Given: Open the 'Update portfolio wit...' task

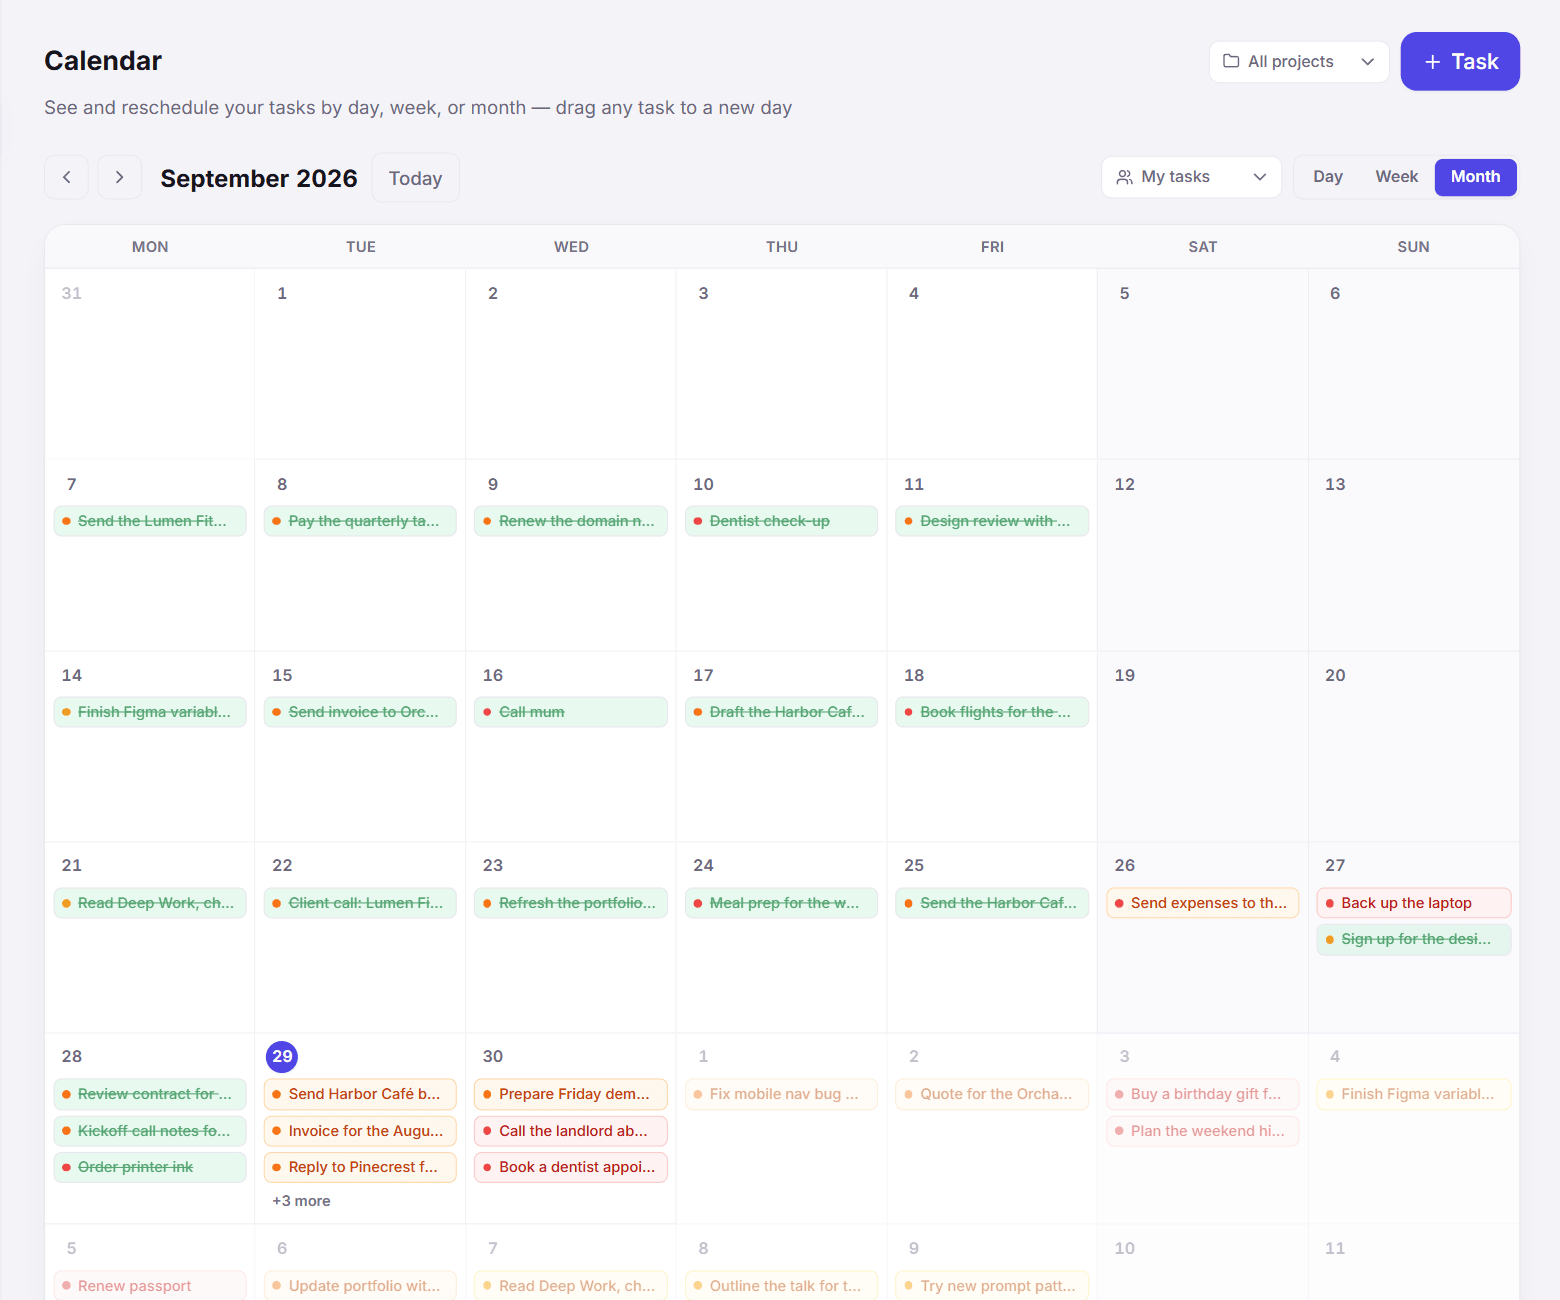Looking at the screenshot, I should pyautogui.click(x=360, y=1285).
